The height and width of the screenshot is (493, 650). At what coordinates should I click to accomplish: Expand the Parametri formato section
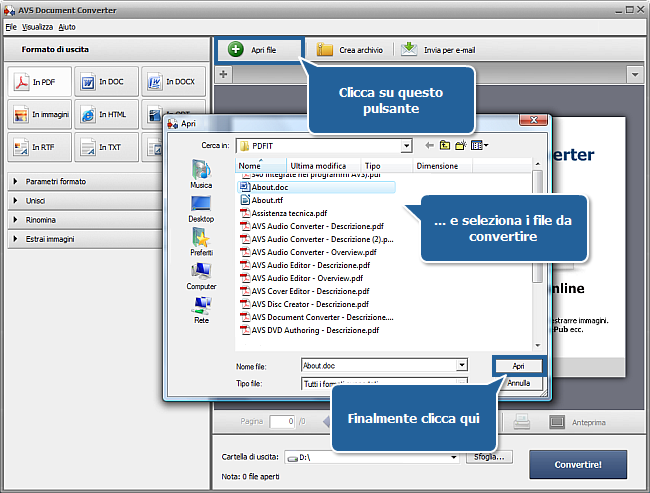point(85,181)
